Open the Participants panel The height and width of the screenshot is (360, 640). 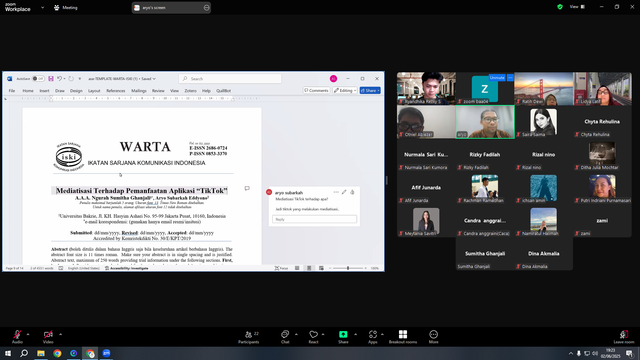tap(249, 337)
